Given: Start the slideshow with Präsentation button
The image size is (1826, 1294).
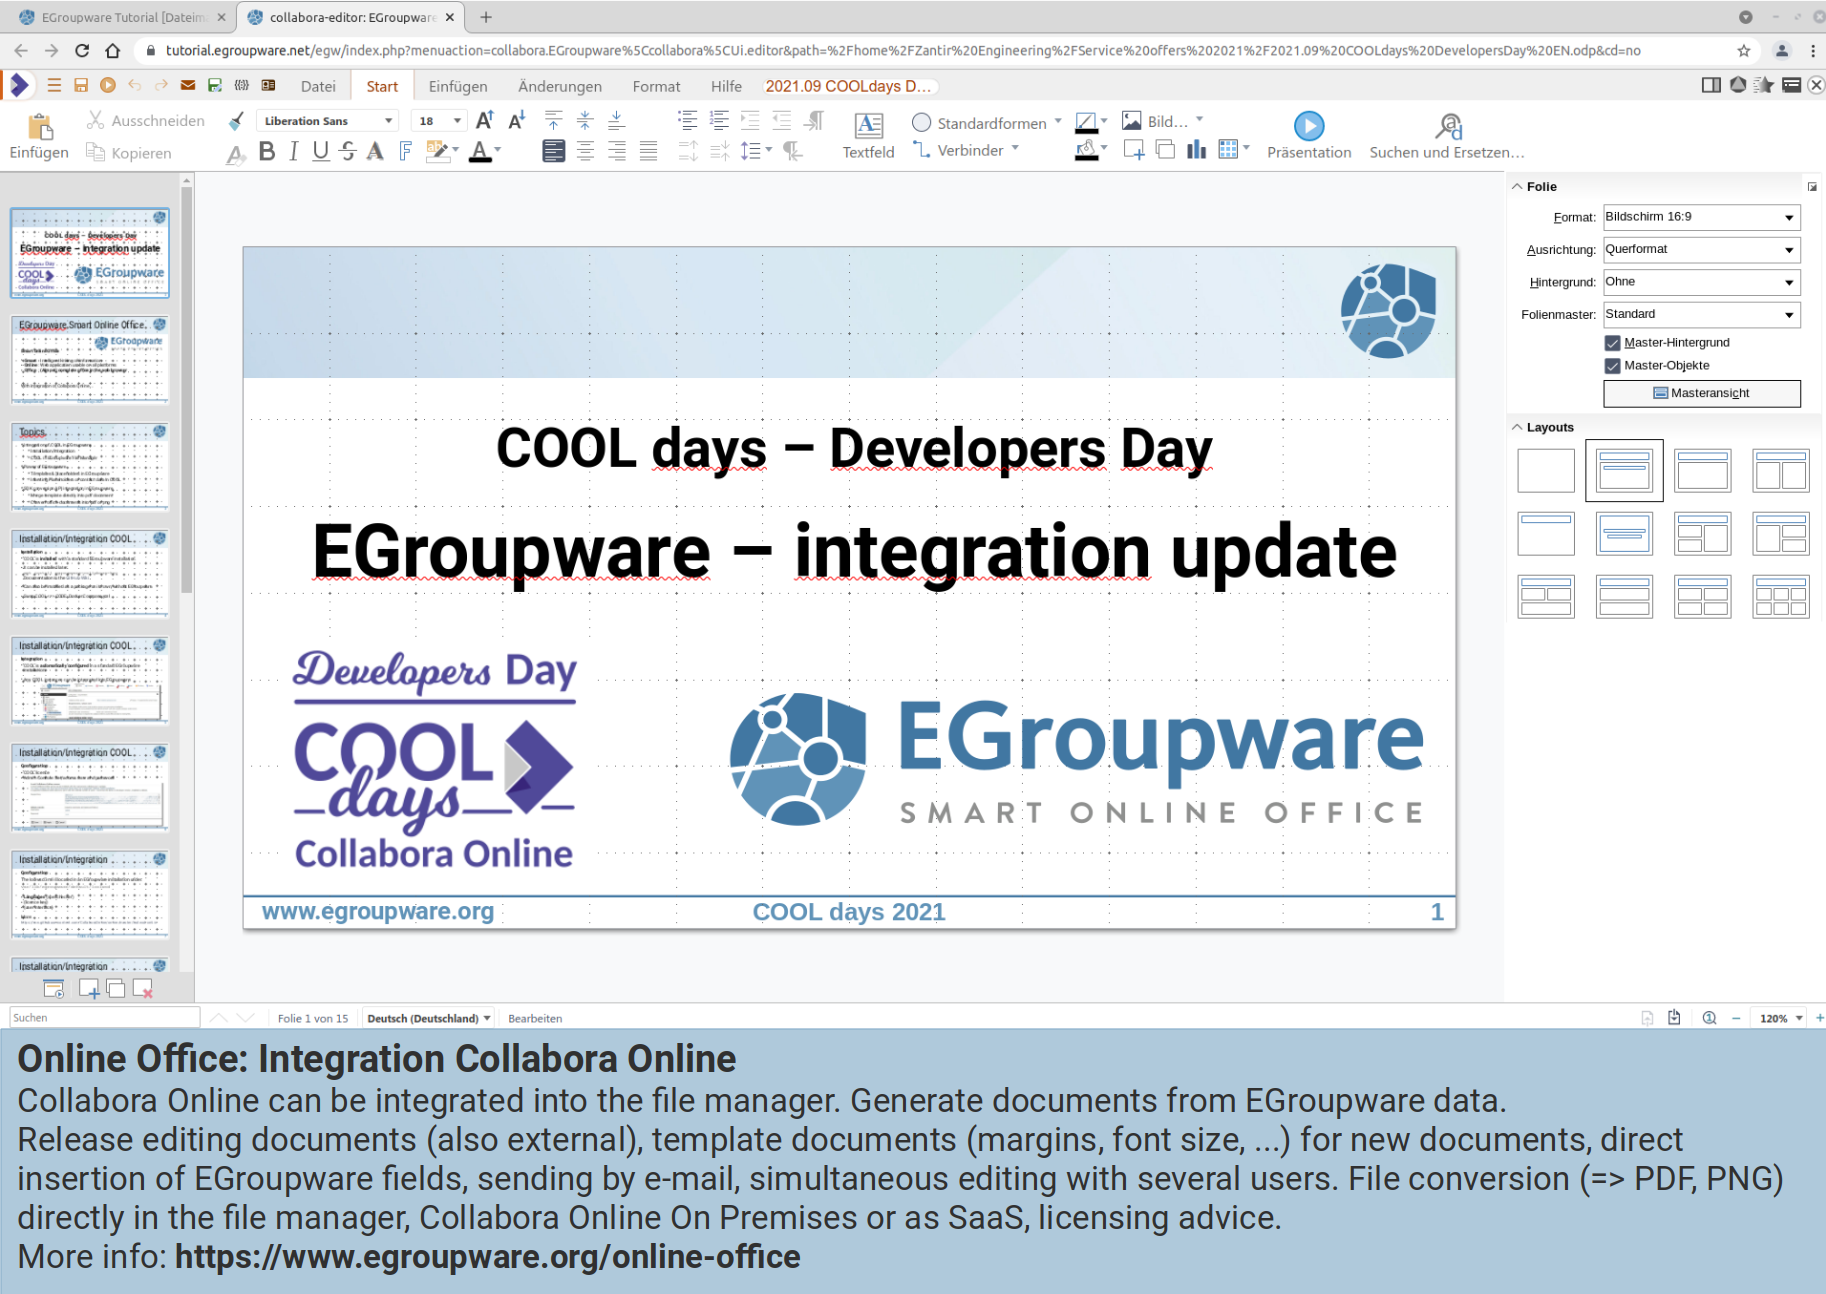Looking at the screenshot, I should (1308, 135).
